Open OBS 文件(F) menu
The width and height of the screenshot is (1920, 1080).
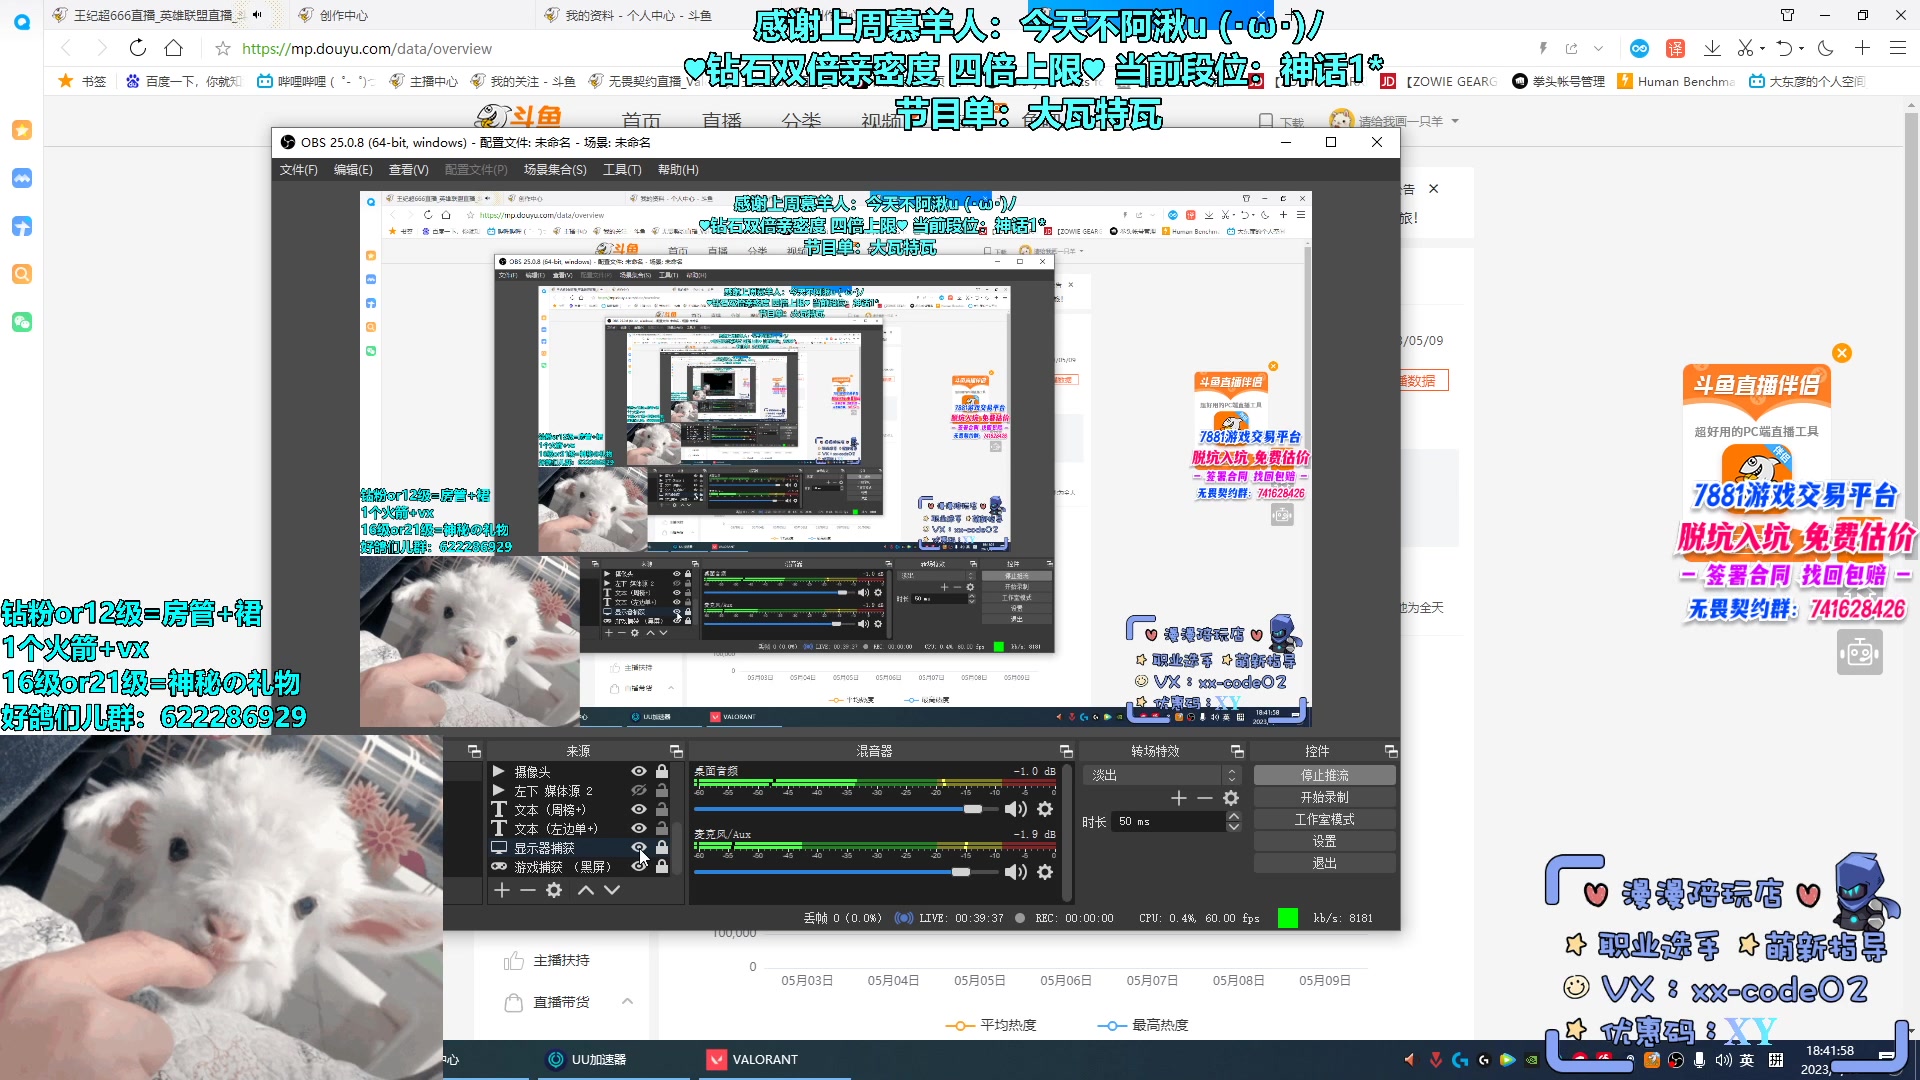click(298, 170)
